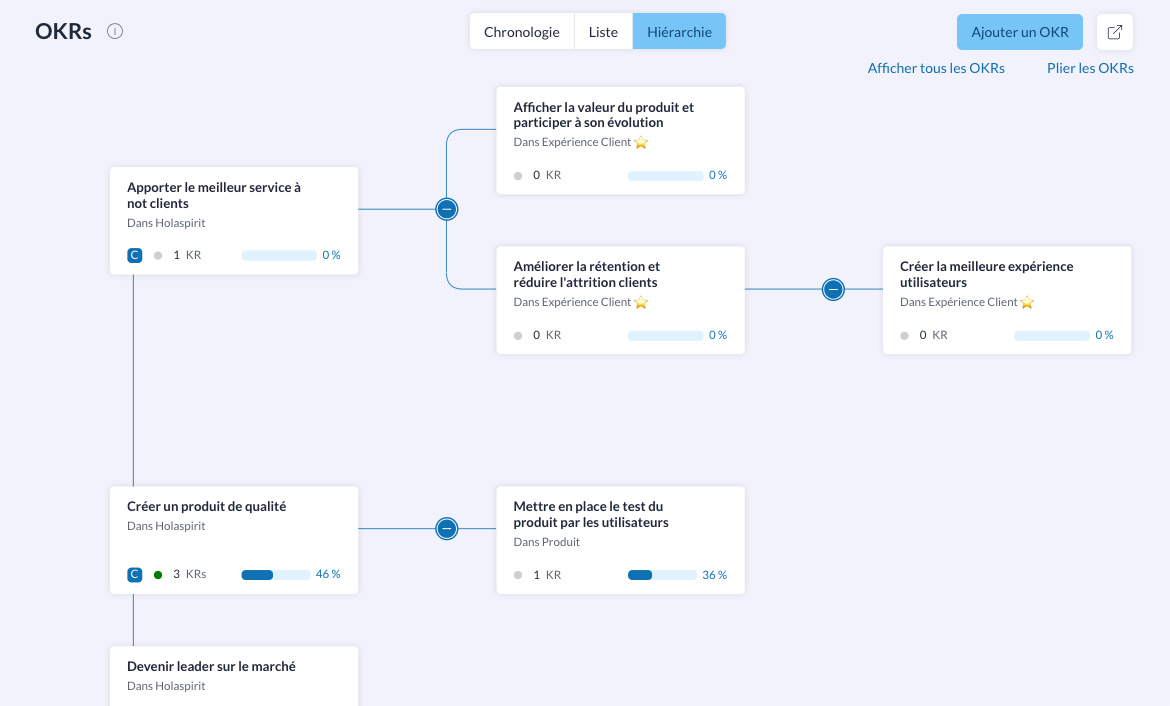Click '1 KR' count on Apporter le meilleur service card
1170x706 pixels.
pyautogui.click(x=187, y=255)
